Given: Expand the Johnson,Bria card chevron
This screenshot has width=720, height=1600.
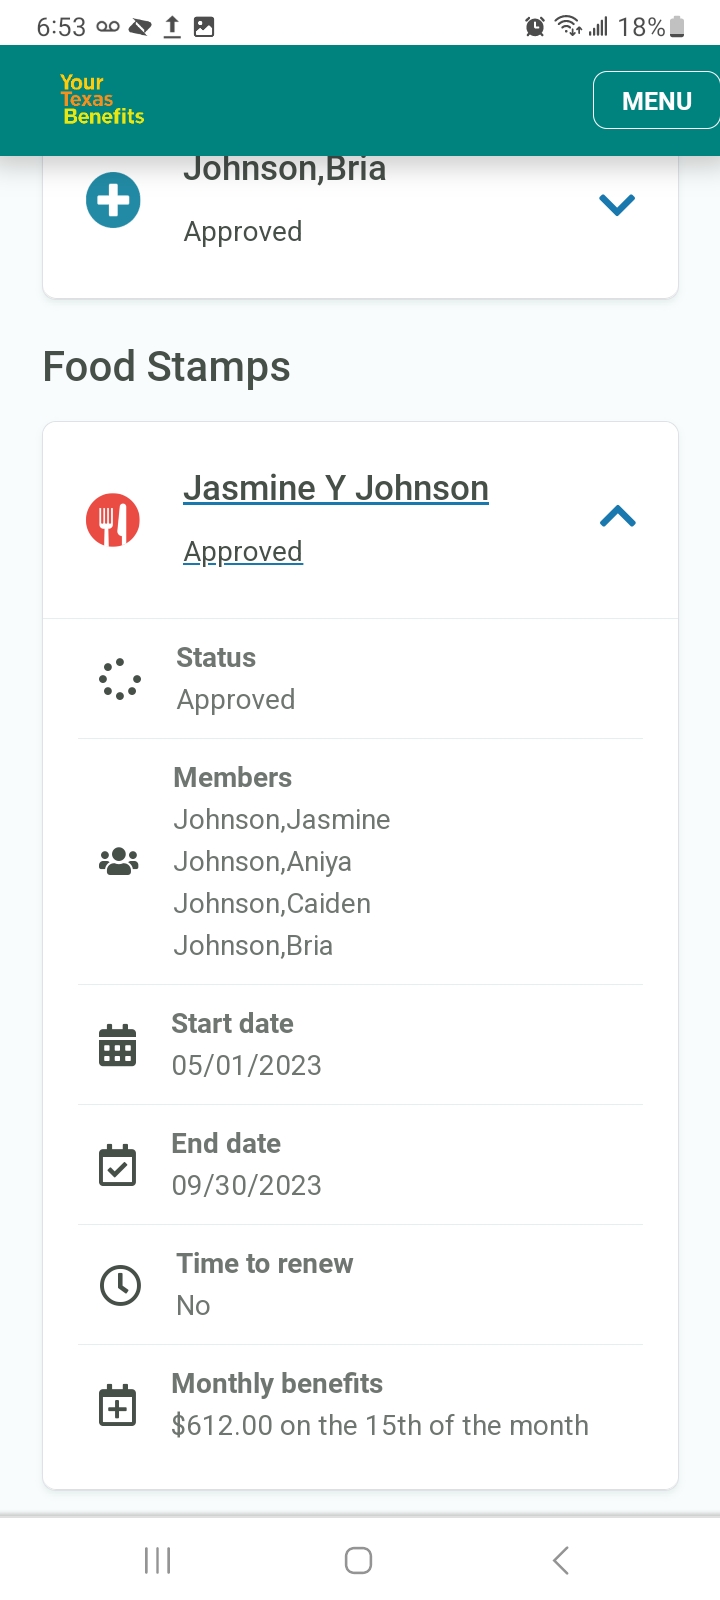Looking at the screenshot, I should pyautogui.click(x=617, y=204).
